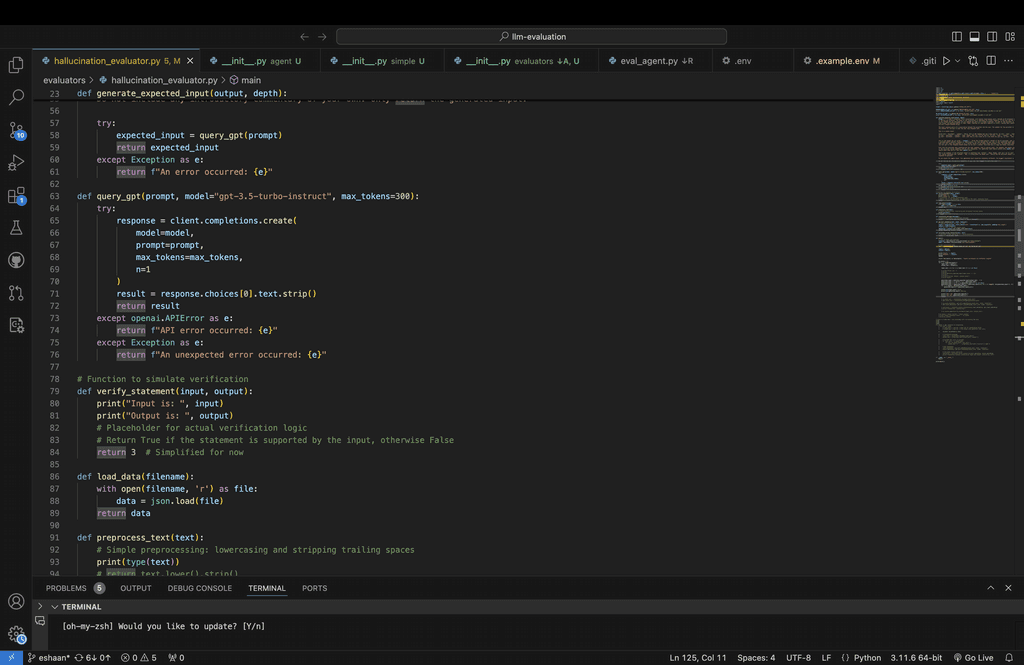This screenshot has width=1024, height=665.
Task: Switch to the DEBUG CONSOLE panel tab
Action: [200, 588]
